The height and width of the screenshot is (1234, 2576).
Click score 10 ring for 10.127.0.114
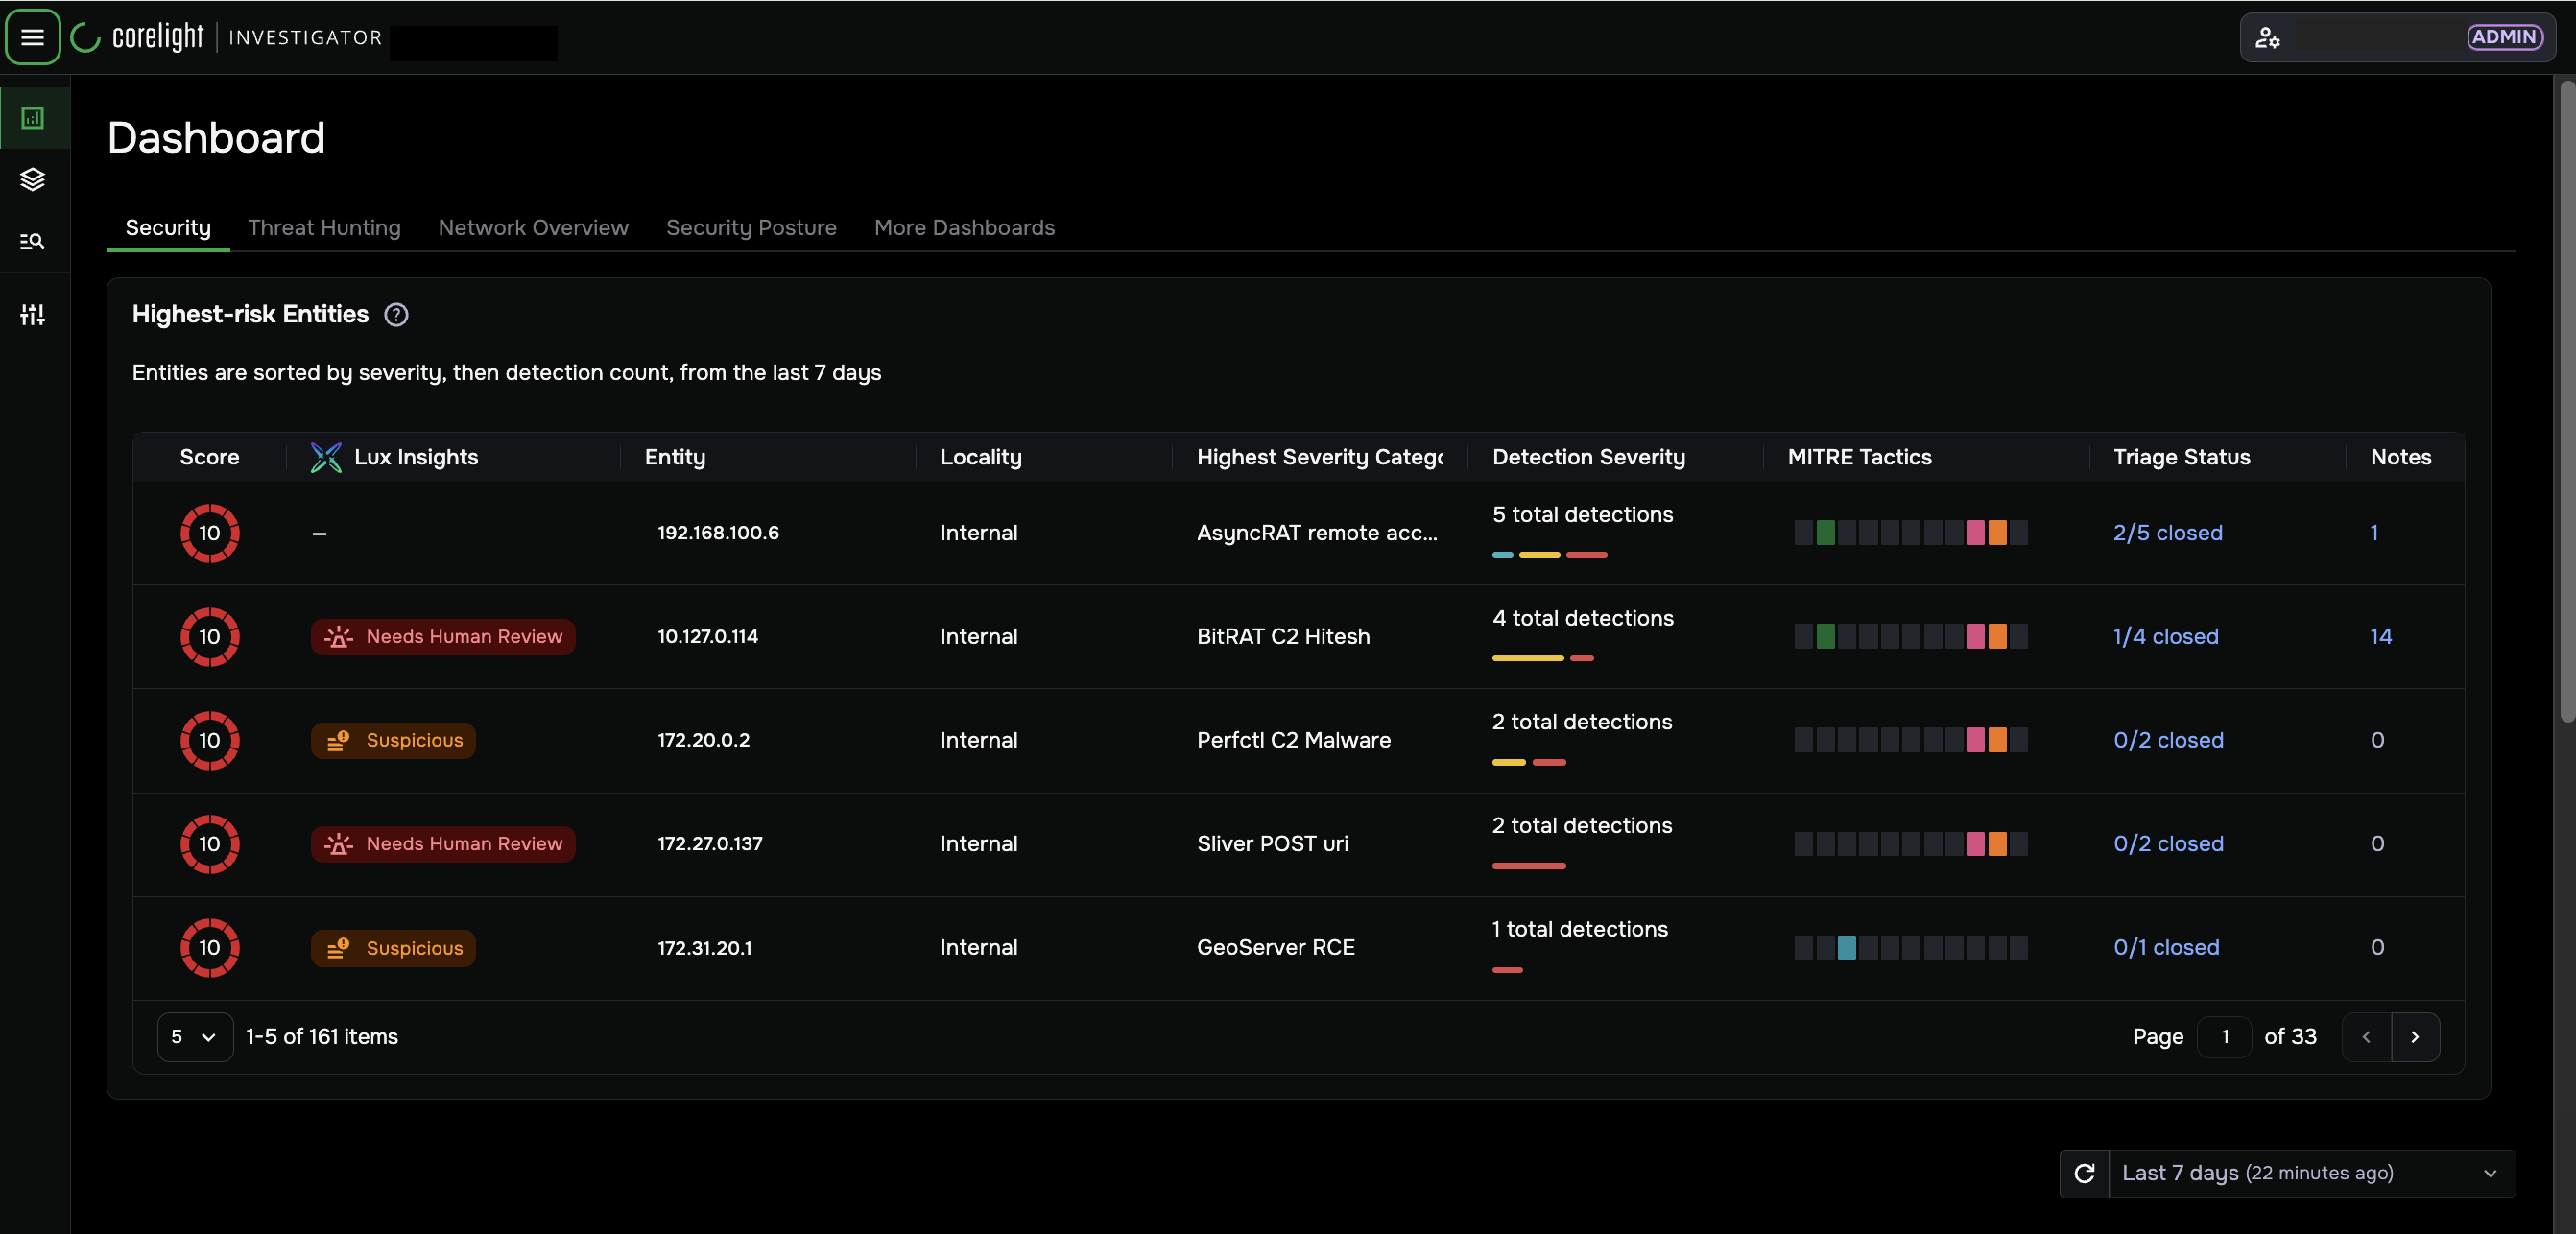point(209,637)
